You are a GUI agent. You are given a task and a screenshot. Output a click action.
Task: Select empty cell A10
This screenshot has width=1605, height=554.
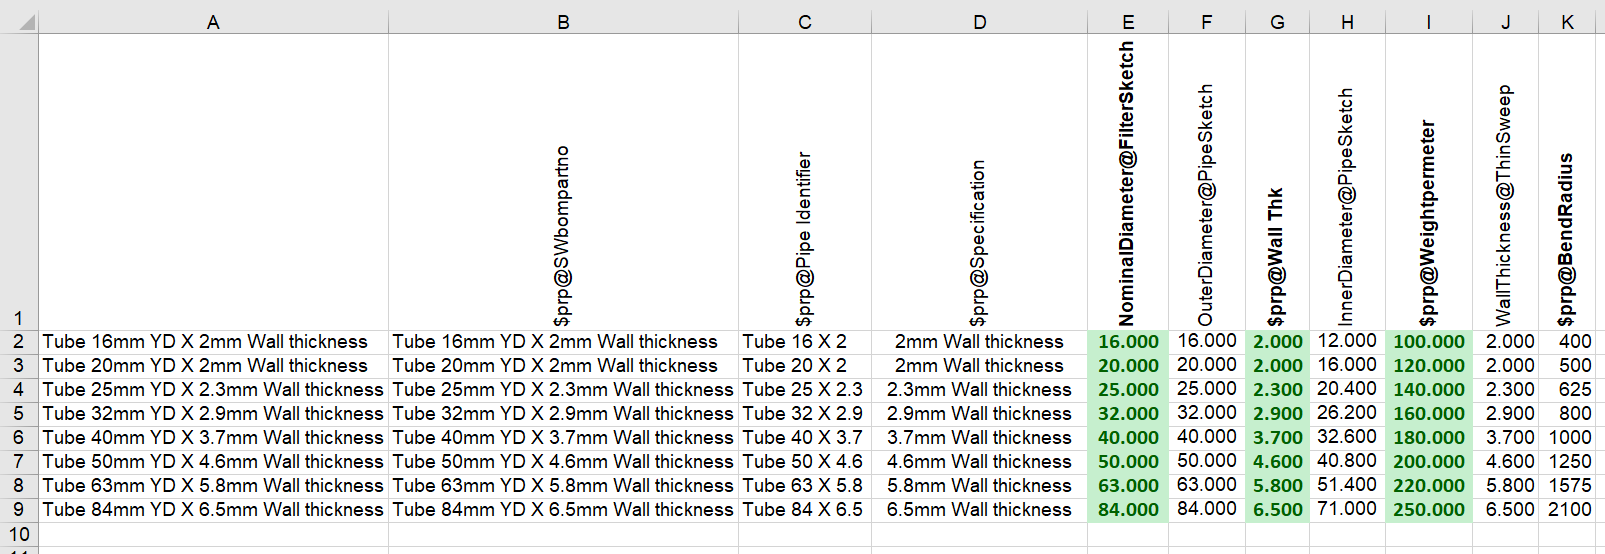tap(213, 534)
